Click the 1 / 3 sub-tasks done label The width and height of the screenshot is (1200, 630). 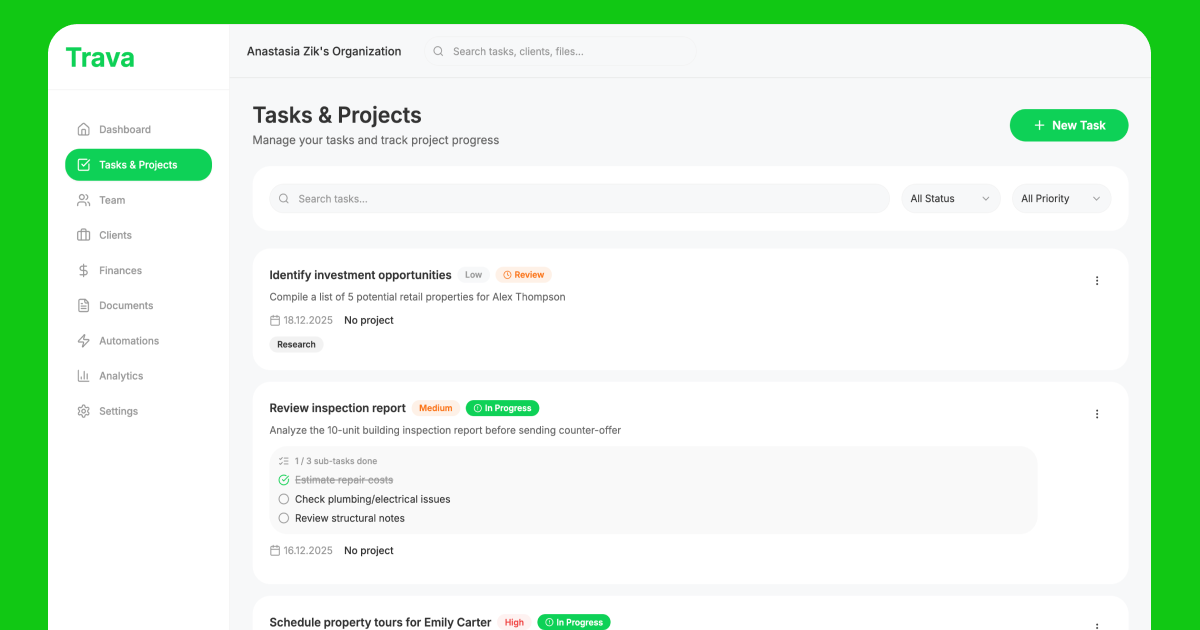tap(336, 461)
